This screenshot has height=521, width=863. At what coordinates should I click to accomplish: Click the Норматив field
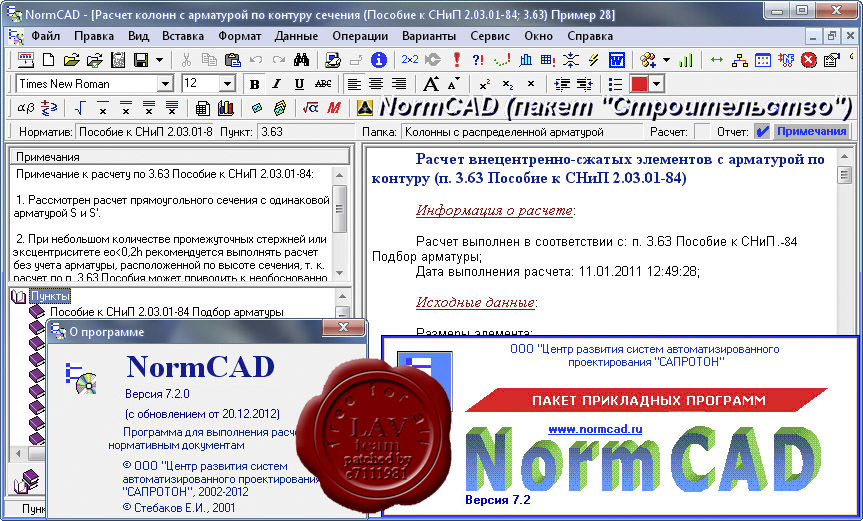[x=145, y=132]
